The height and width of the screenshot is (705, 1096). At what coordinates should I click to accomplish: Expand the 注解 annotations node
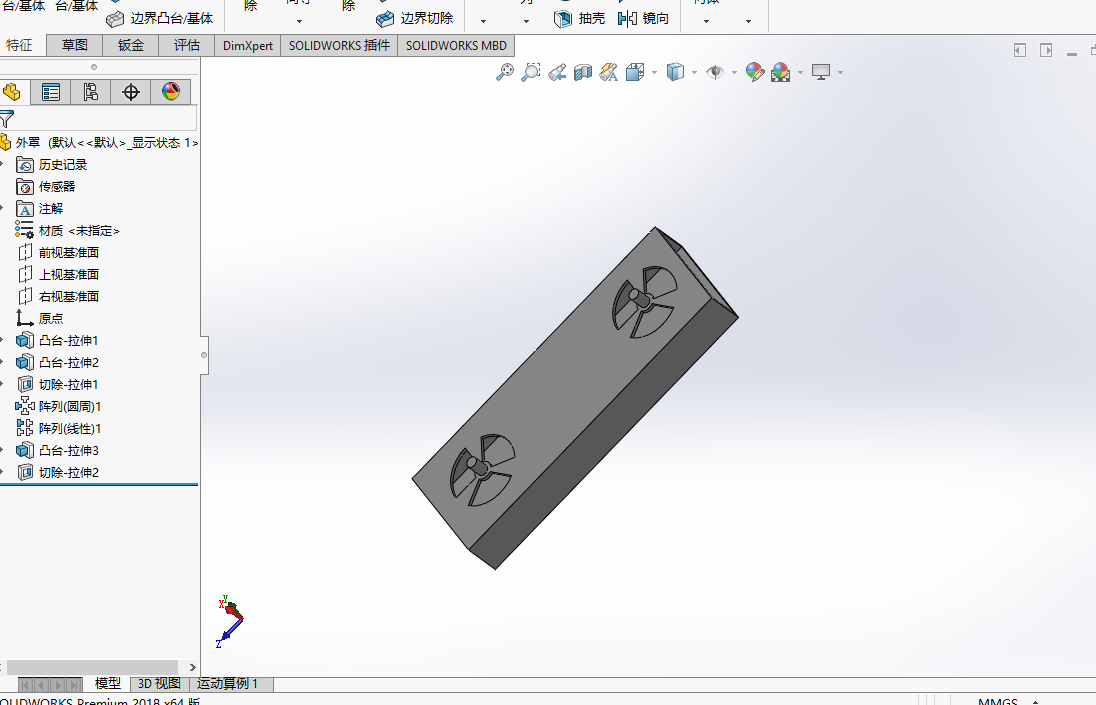(x=3, y=208)
